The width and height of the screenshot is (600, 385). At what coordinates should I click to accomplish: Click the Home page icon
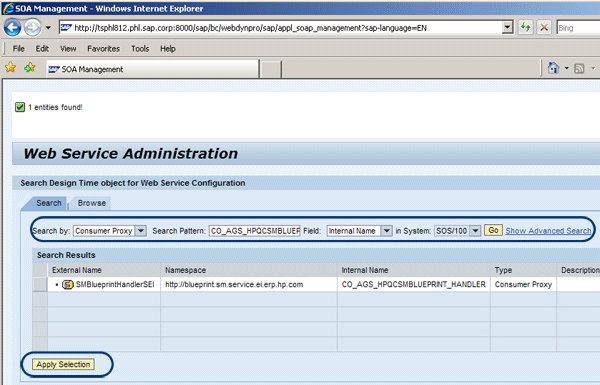[553, 68]
